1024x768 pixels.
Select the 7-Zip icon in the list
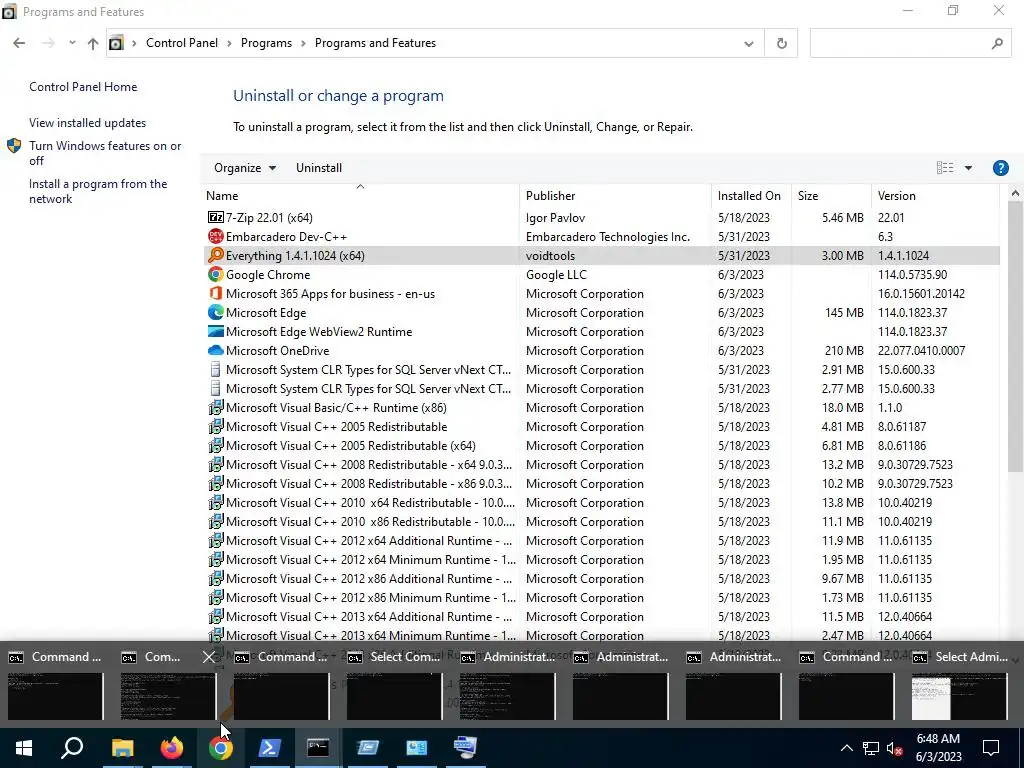(216, 217)
